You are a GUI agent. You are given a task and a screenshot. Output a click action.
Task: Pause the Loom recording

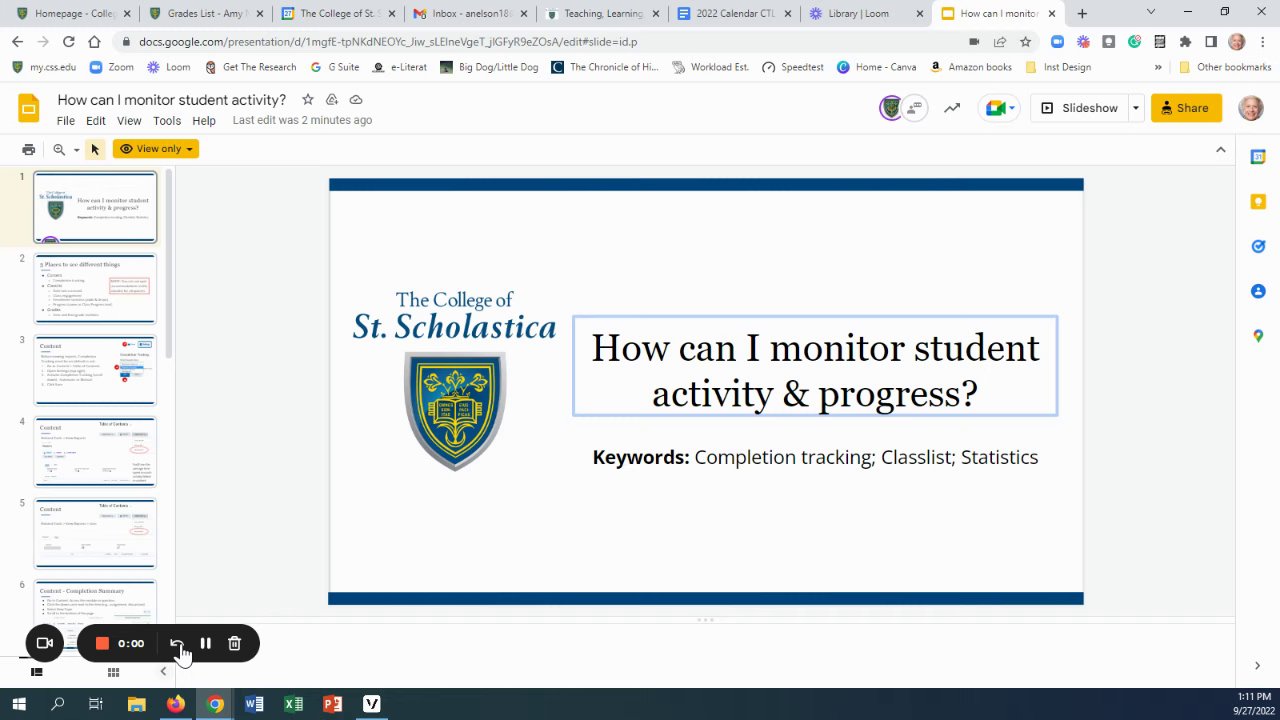(x=205, y=643)
